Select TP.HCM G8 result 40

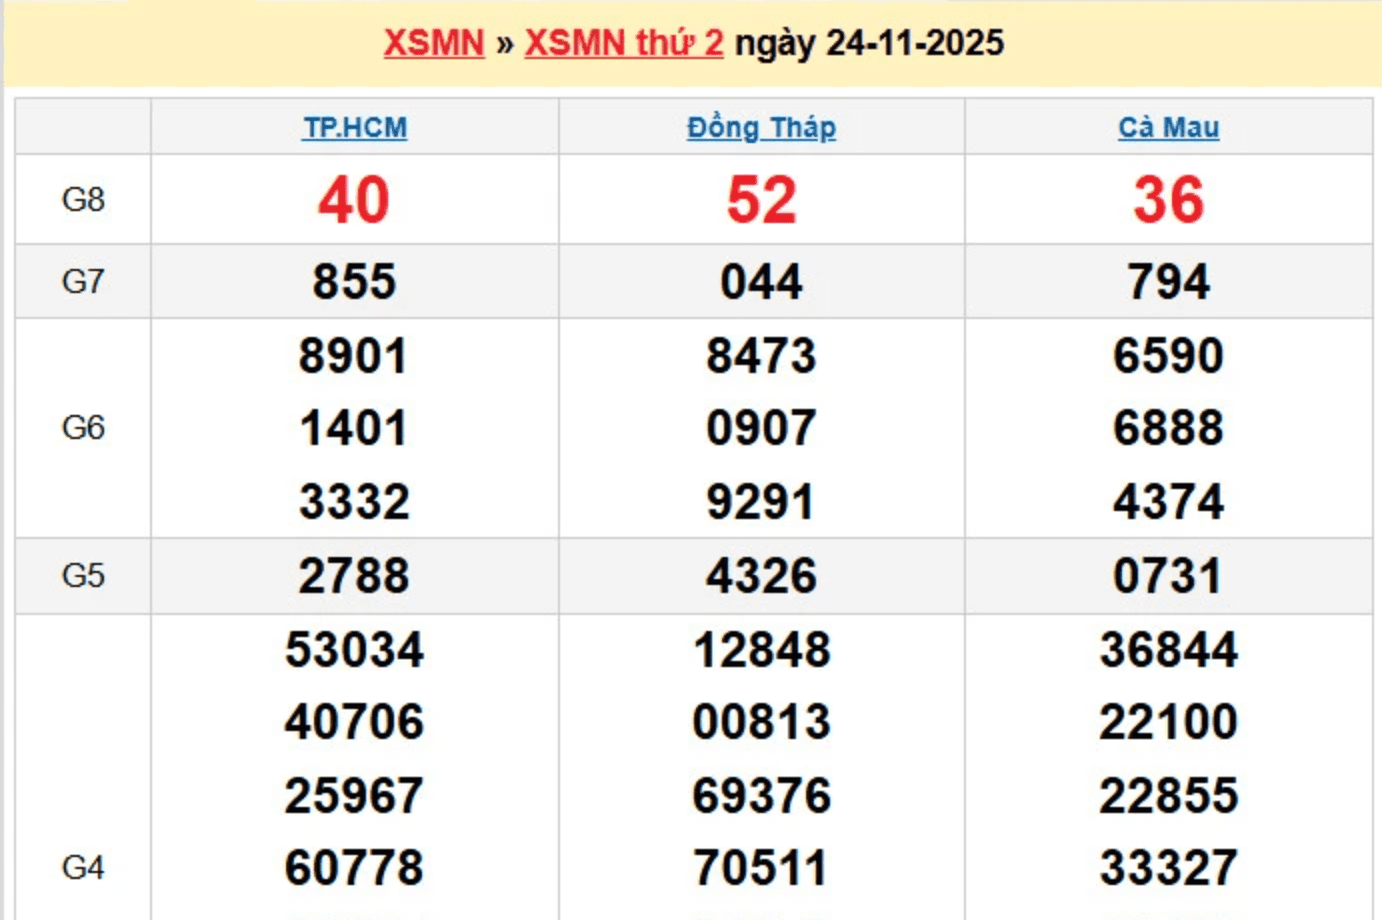(x=354, y=200)
